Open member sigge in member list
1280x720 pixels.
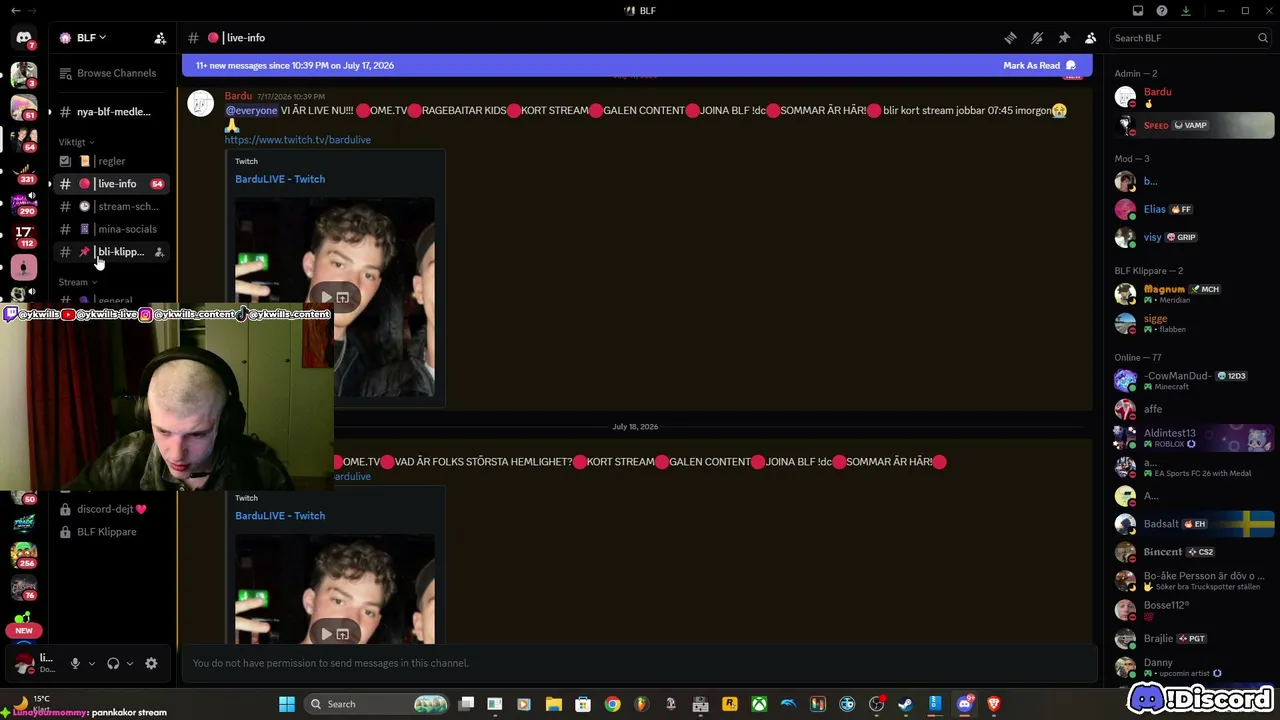click(1194, 323)
